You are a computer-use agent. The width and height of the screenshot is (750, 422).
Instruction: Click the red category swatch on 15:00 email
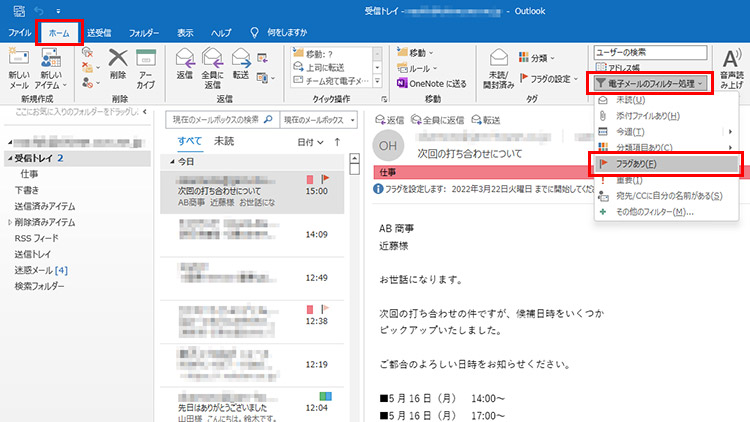pyautogui.click(x=309, y=179)
